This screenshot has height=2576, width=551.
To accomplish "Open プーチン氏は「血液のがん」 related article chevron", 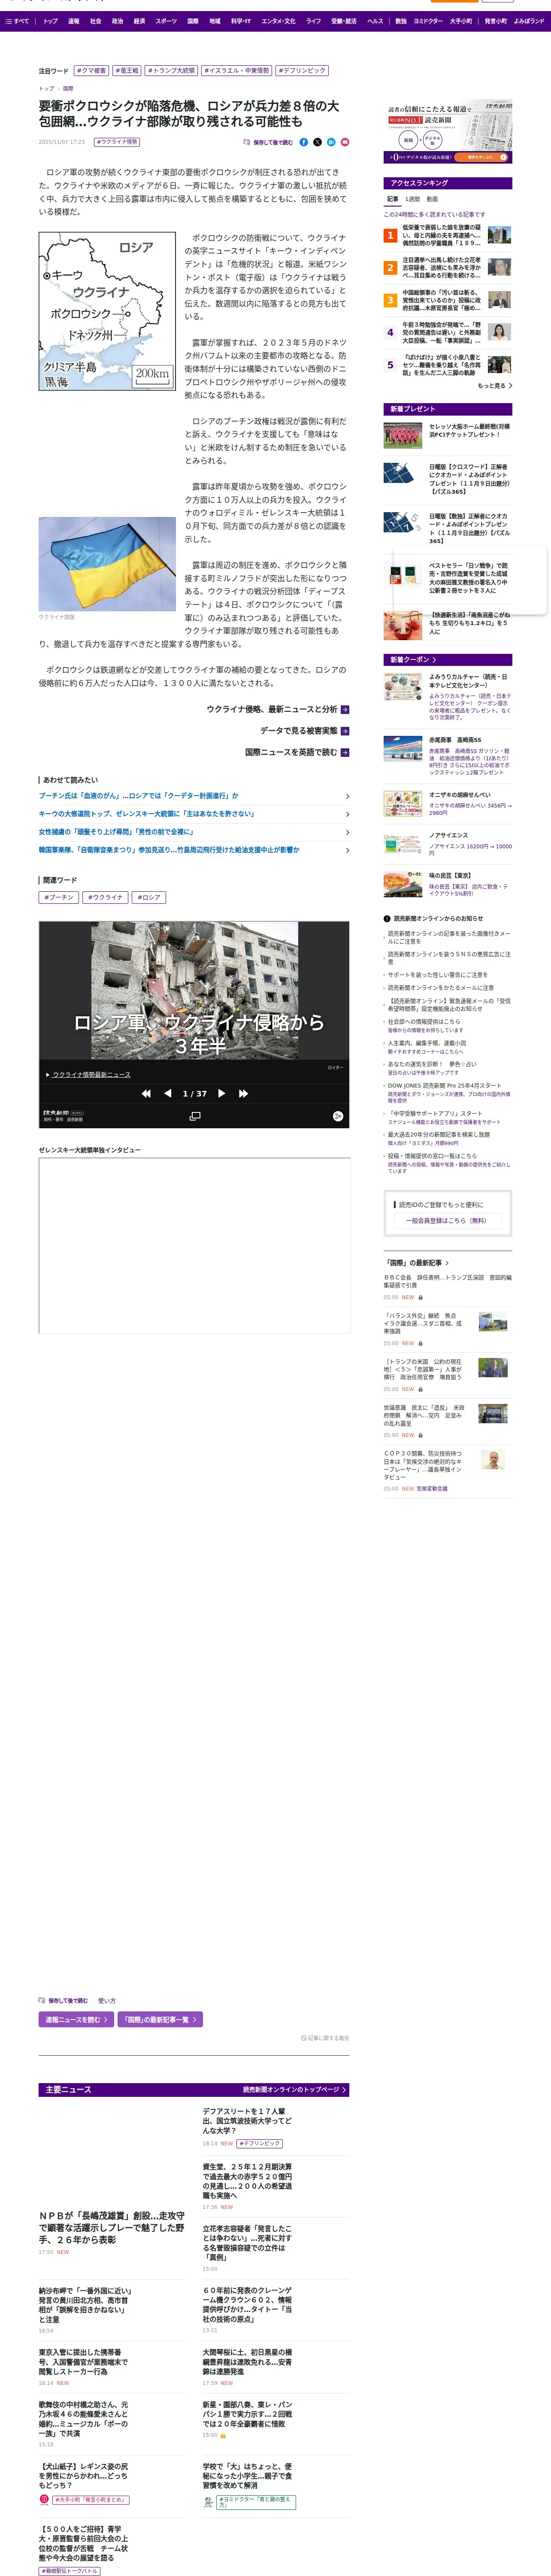I will coord(347,796).
